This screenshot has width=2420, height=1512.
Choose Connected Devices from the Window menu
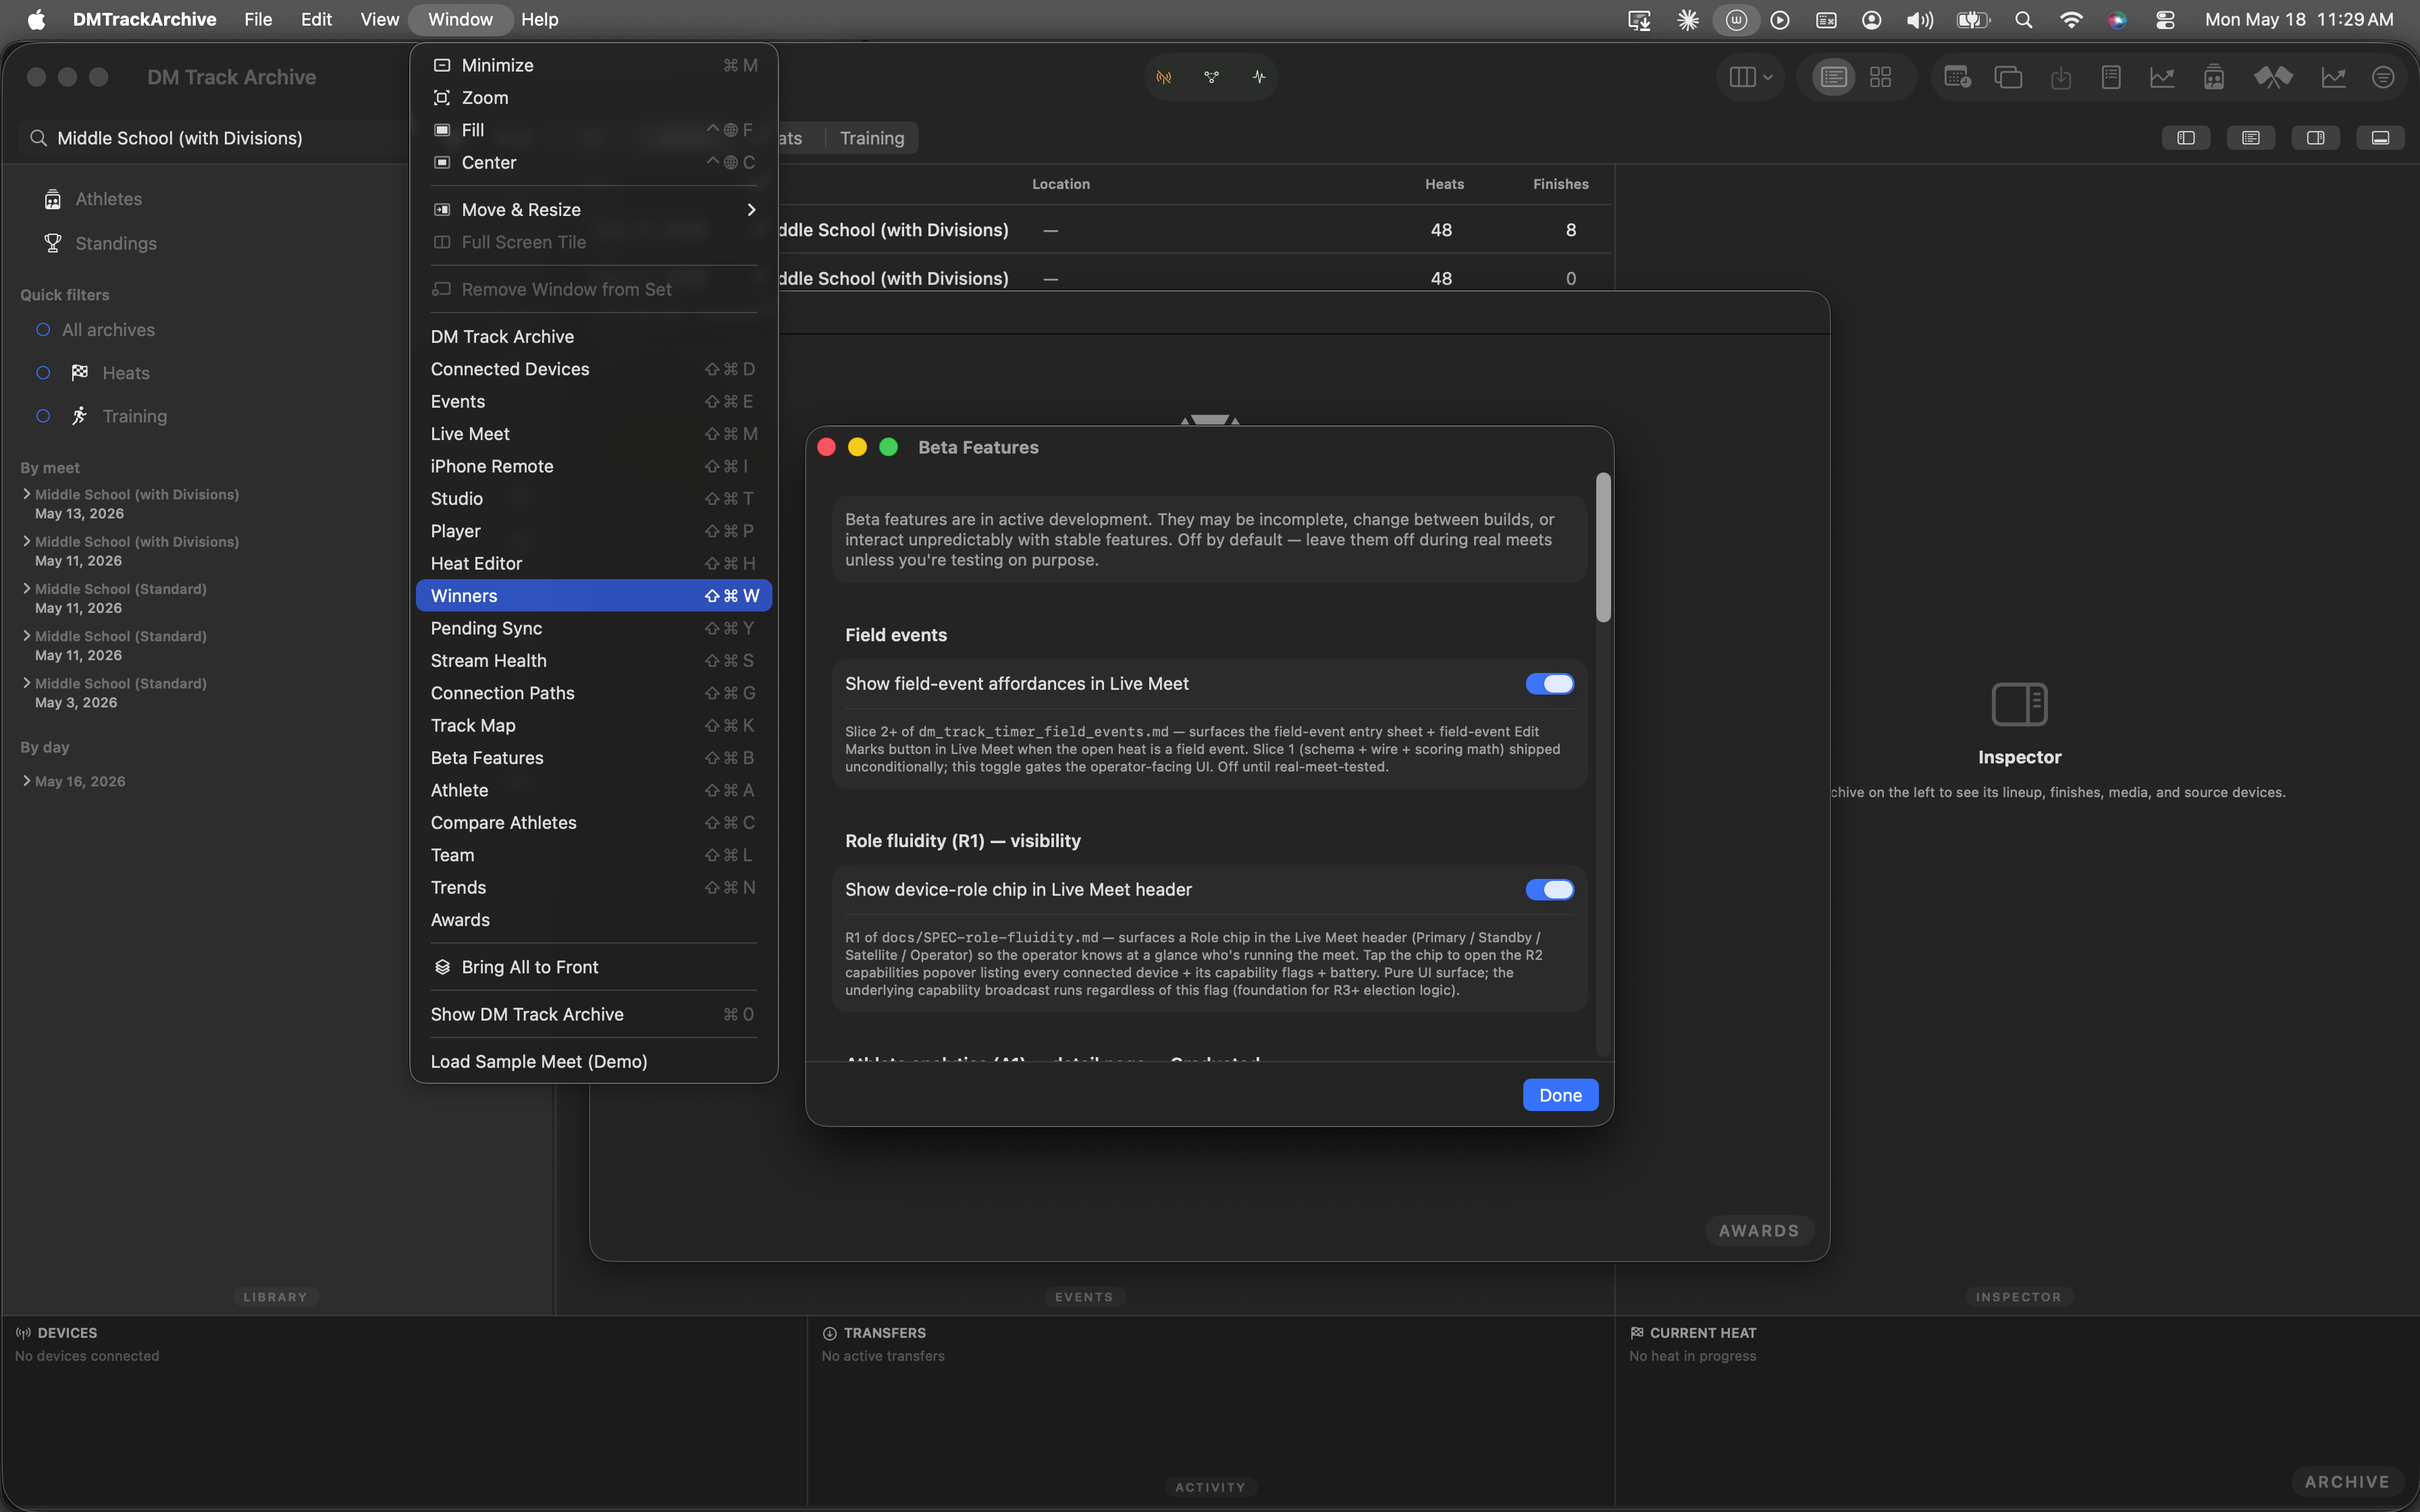(x=594, y=369)
